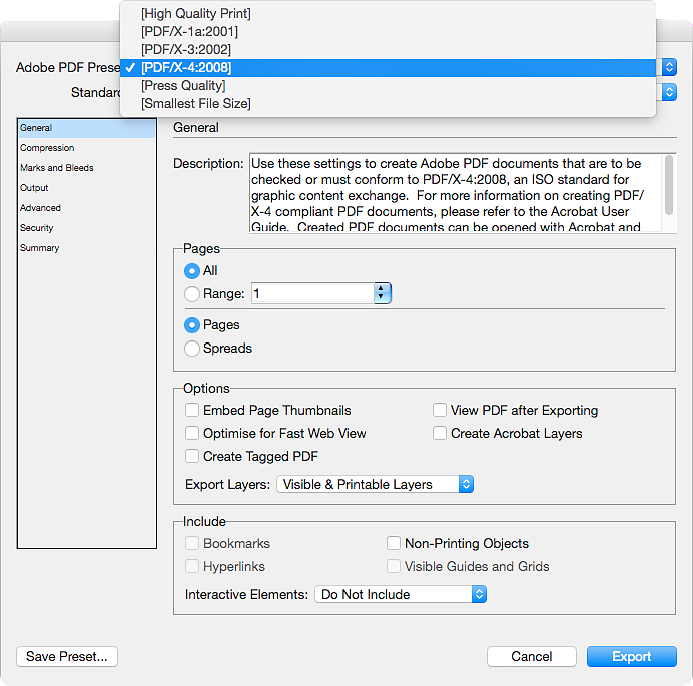Image resolution: width=693 pixels, height=686 pixels.
Task: Open the Marks and Bleeds panel
Action: (x=87, y=168)
